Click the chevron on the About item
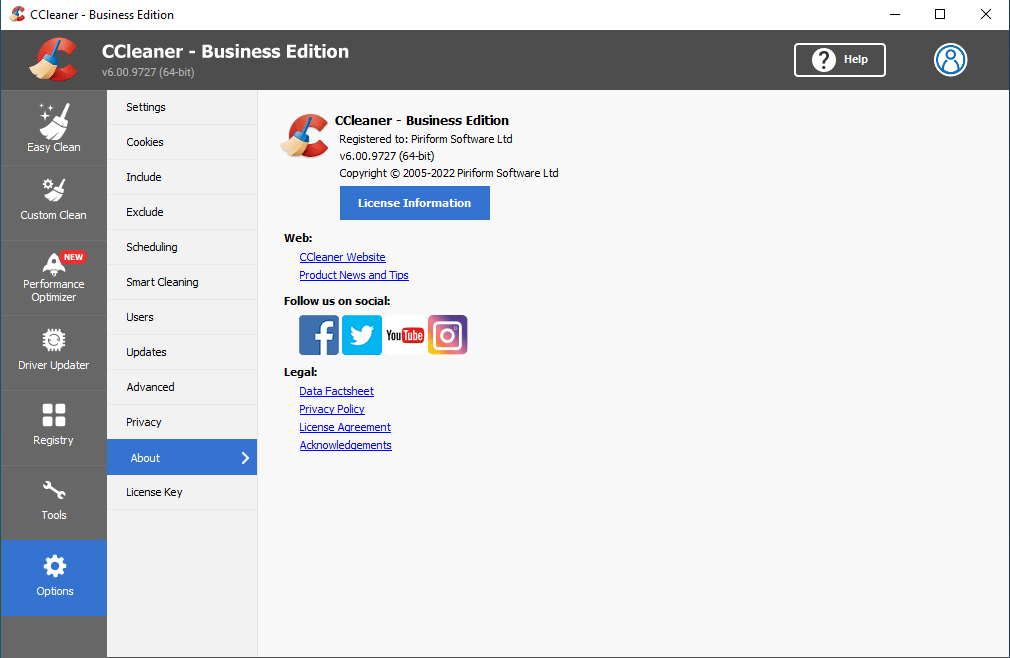The image size is (1010, 658). coord(245,458)
